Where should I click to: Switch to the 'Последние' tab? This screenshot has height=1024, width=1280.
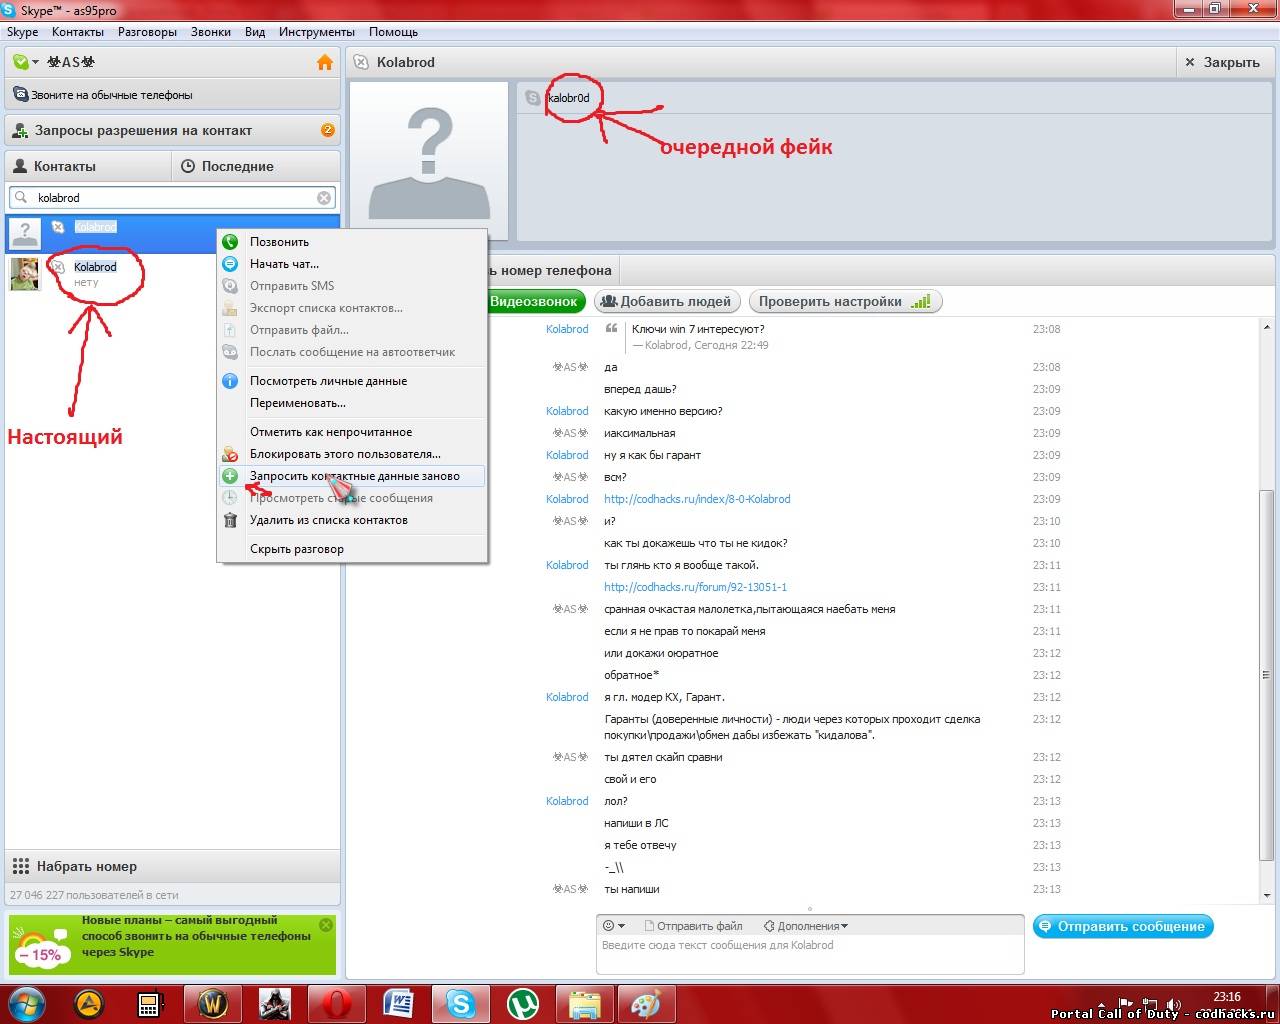coord(256,166)
